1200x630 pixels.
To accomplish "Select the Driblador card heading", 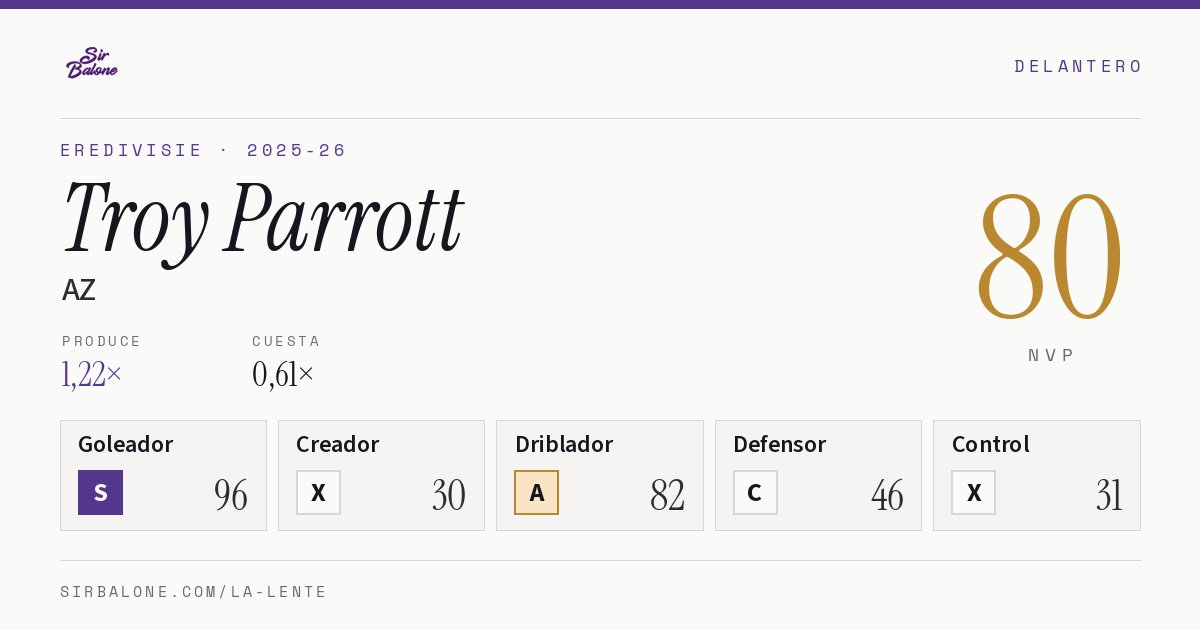I will click(x=564, y=444).
